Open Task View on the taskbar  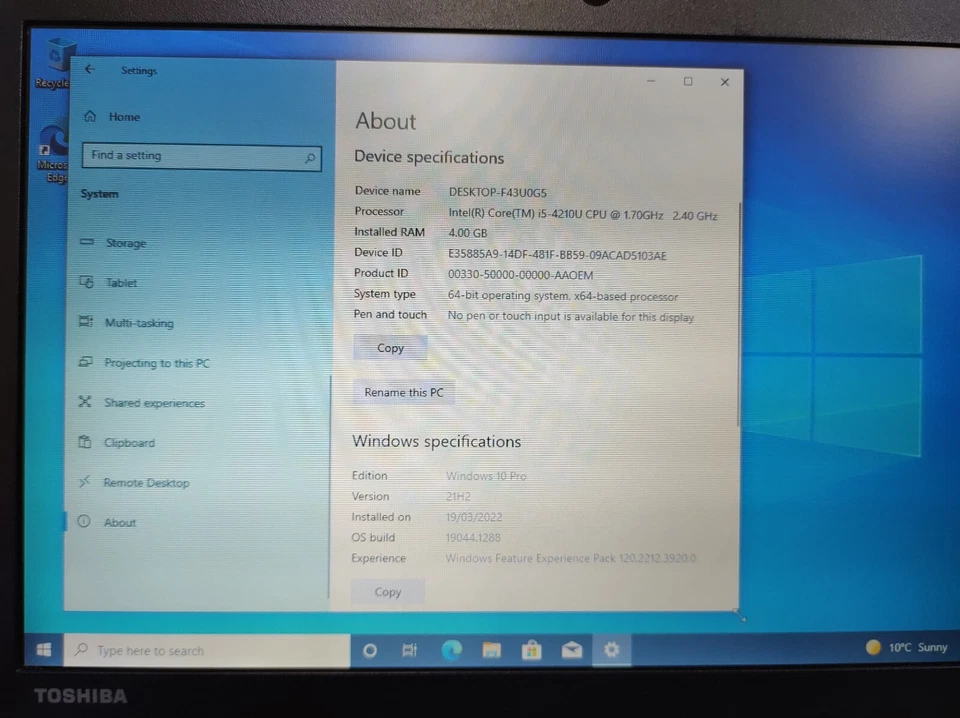click(x=409, y=650)
